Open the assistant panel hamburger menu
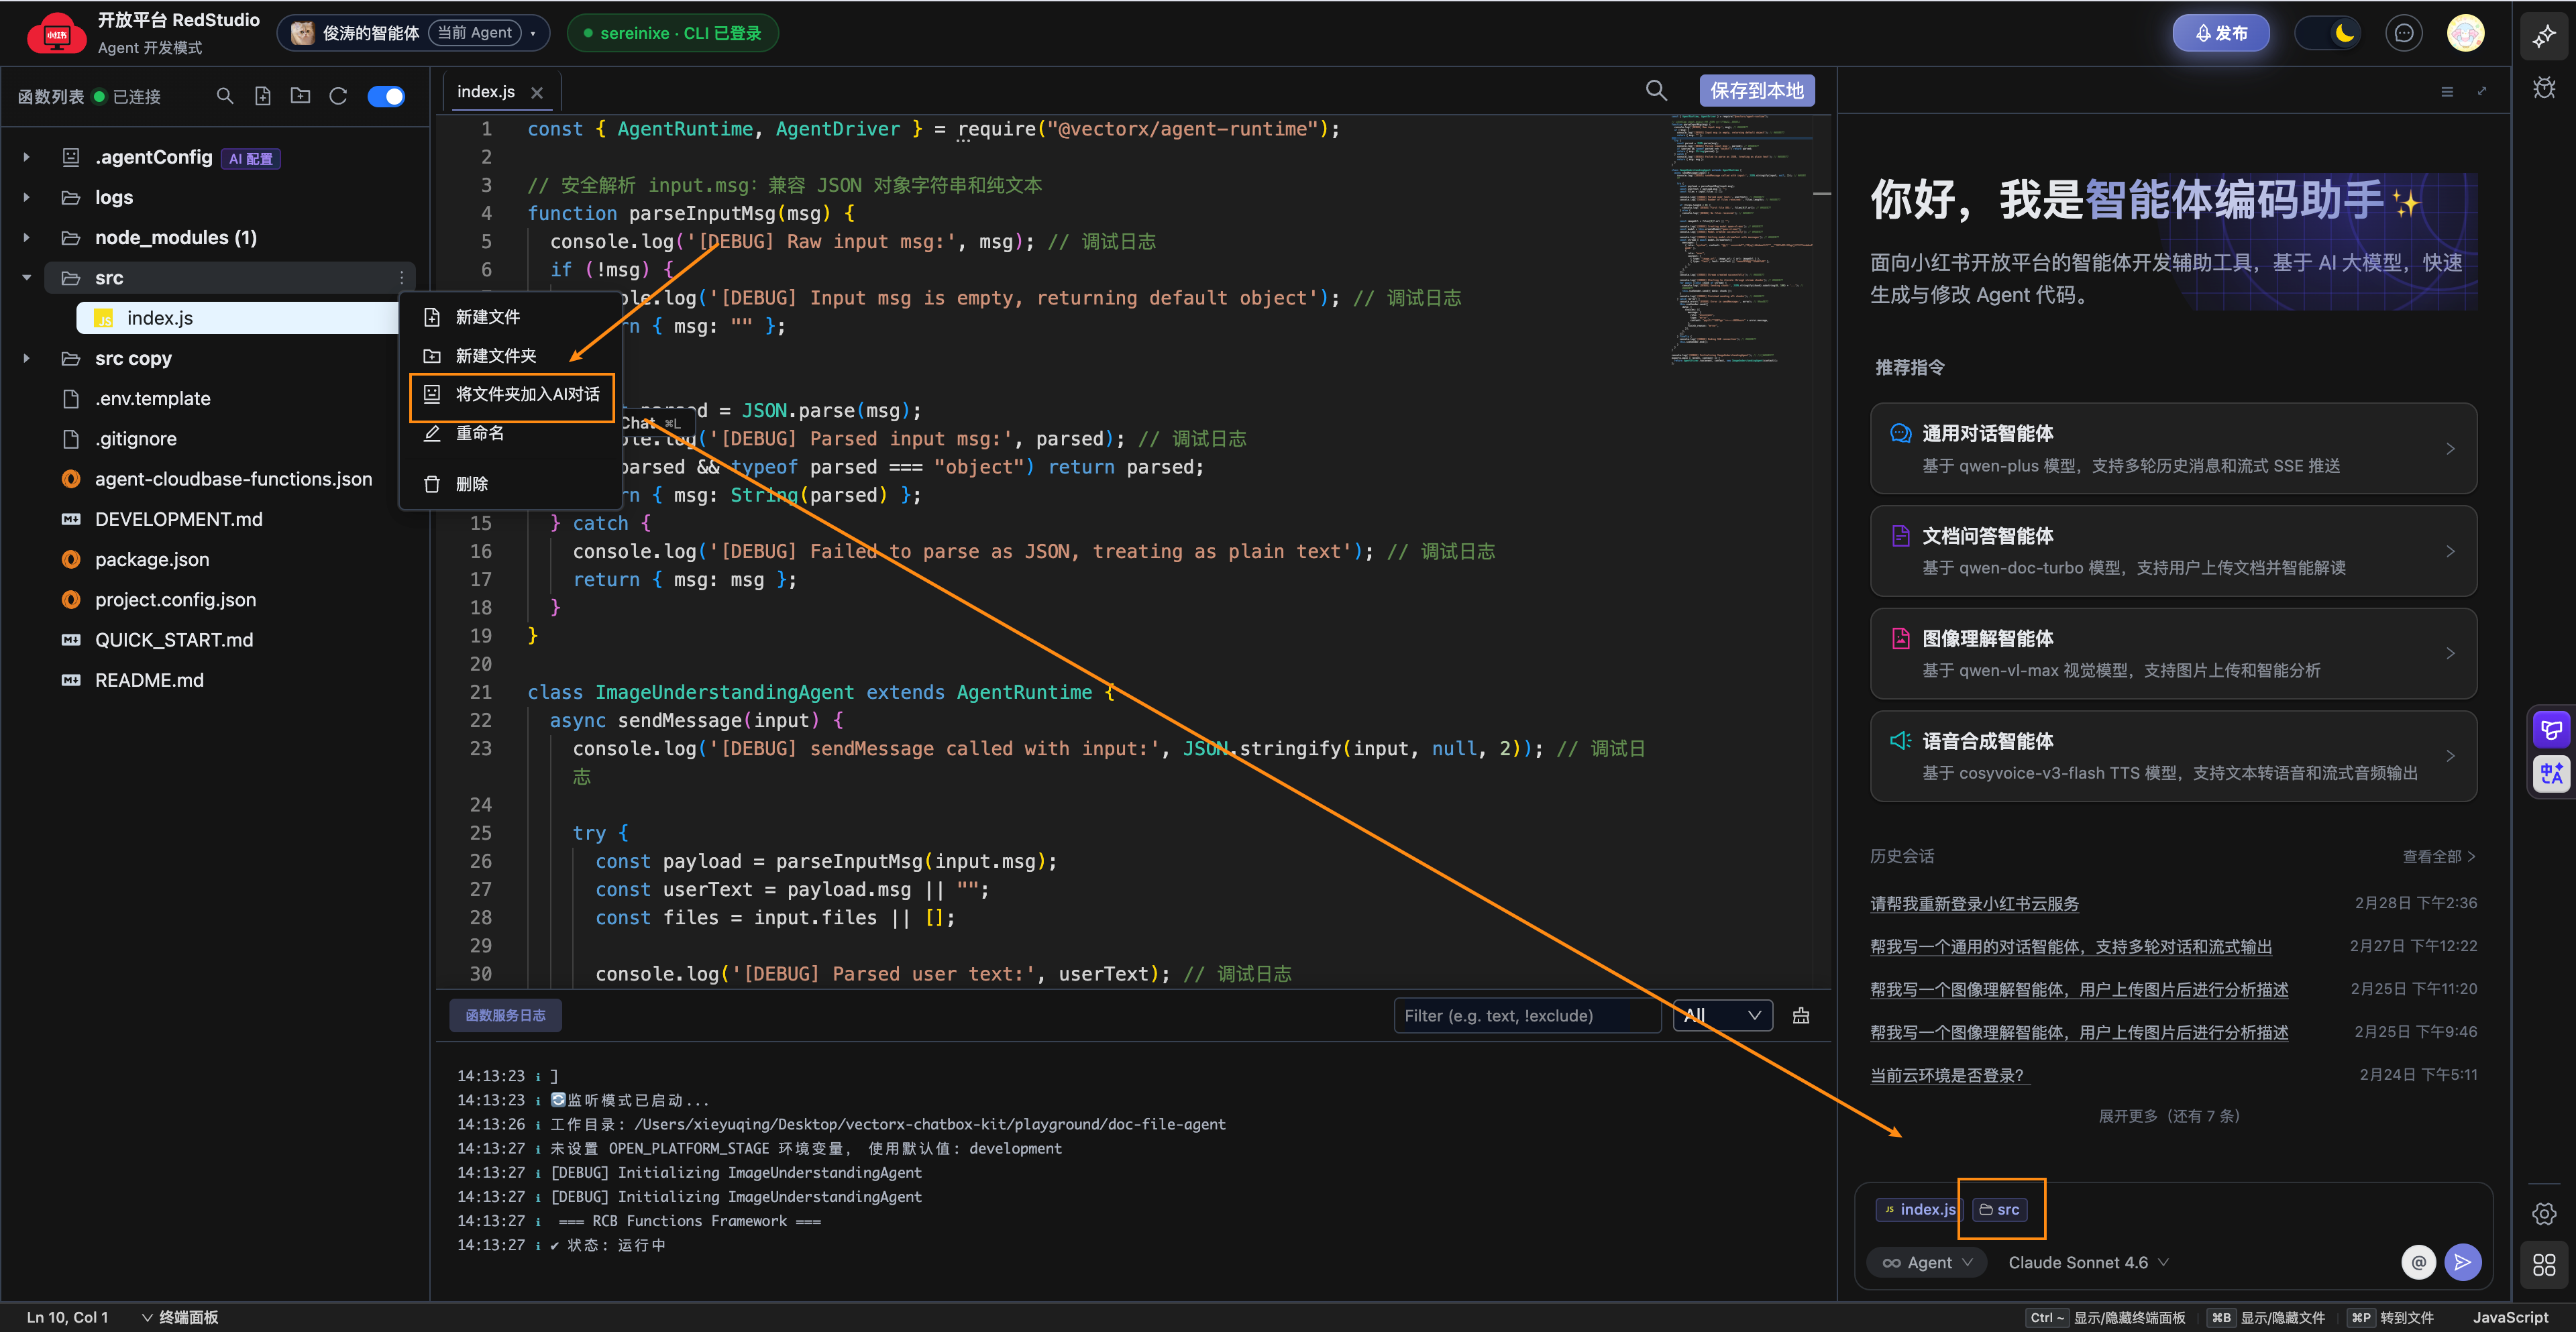The image size is (2576, 1332). pos(2447,92)
